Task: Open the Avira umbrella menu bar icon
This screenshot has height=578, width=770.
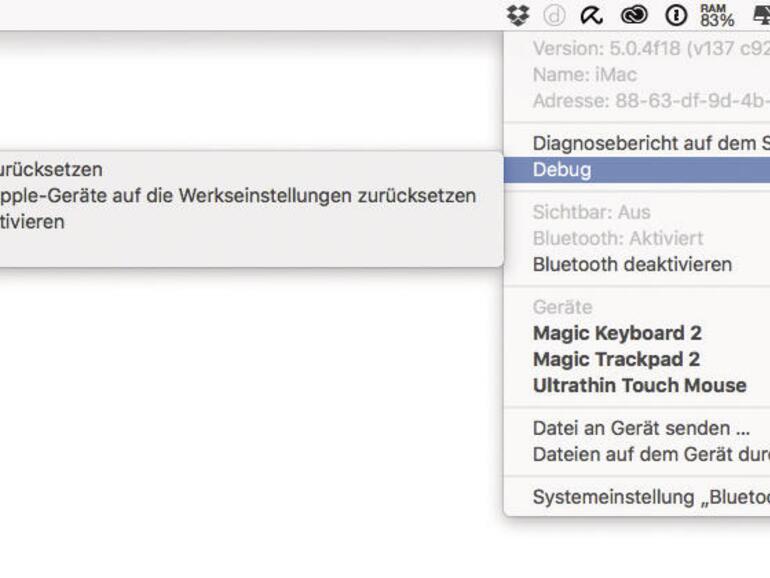Action: click(x=591, y=15)
